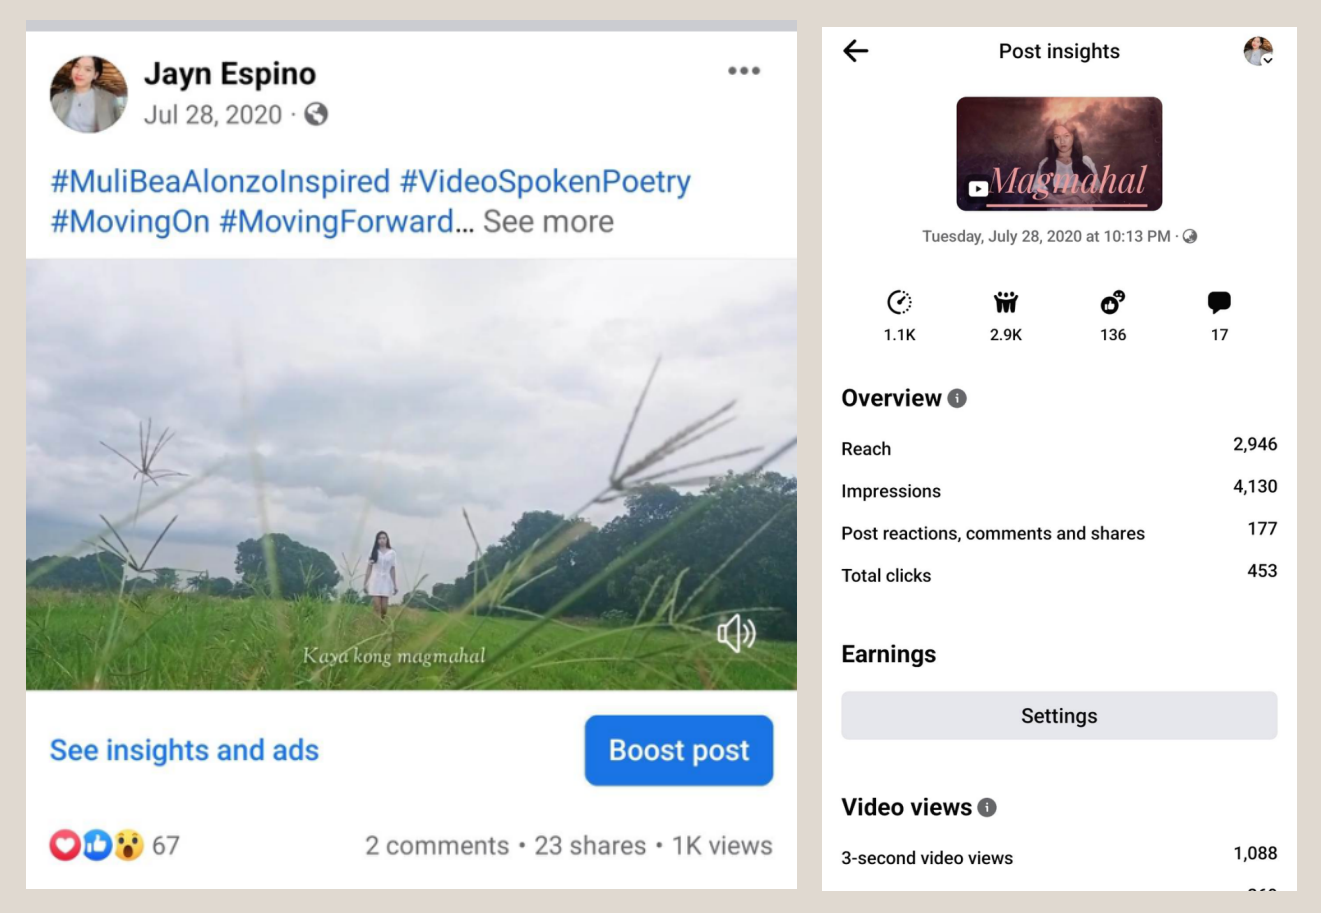Click the Overview section heading
1321x913 pixels.
click(891, 398)
